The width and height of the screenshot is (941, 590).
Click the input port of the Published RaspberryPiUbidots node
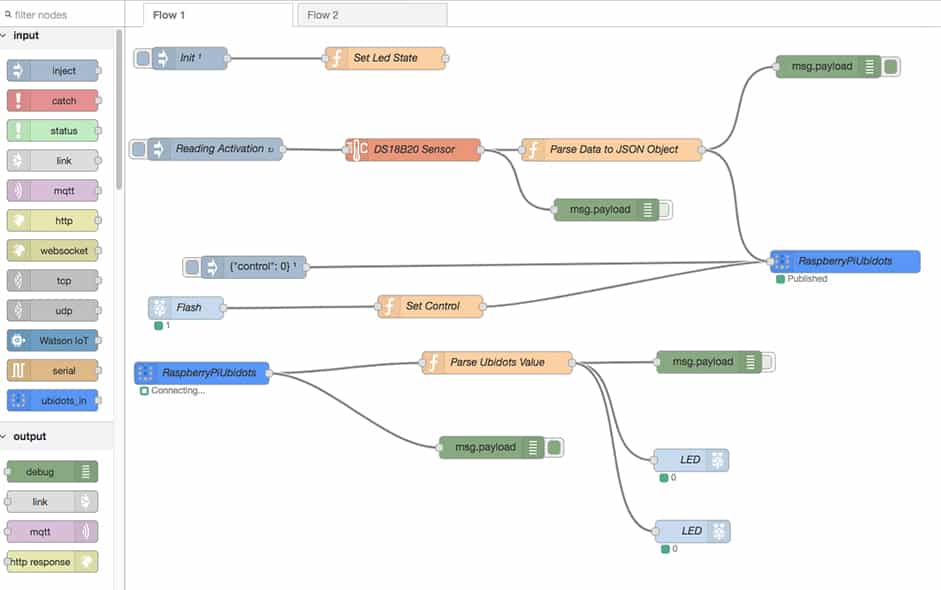click(x=770, y=261)
